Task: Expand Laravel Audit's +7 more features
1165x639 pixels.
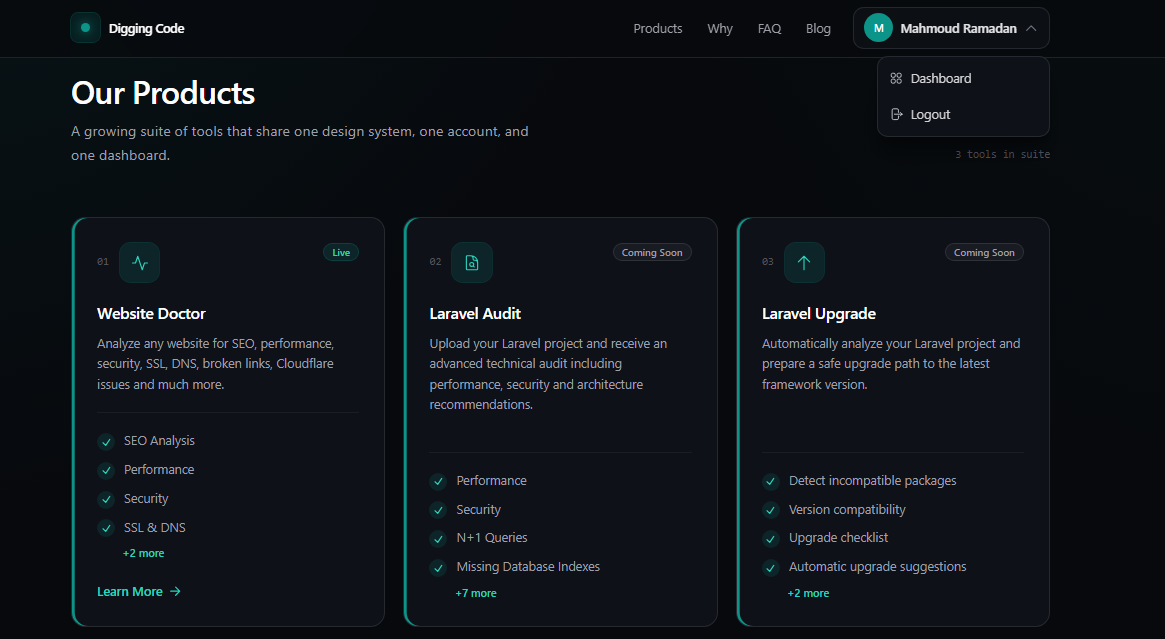Action: (476, 594)
